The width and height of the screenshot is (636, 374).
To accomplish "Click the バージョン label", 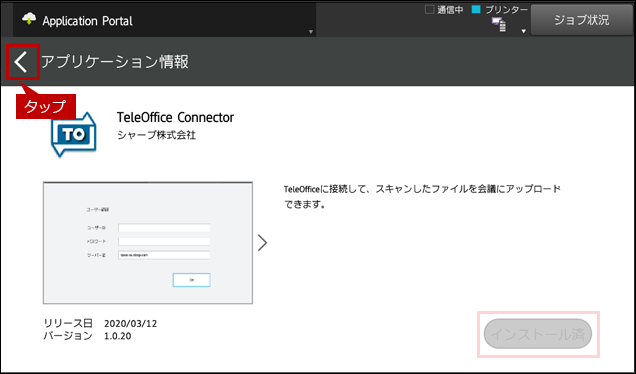I will tap(68, 336).
